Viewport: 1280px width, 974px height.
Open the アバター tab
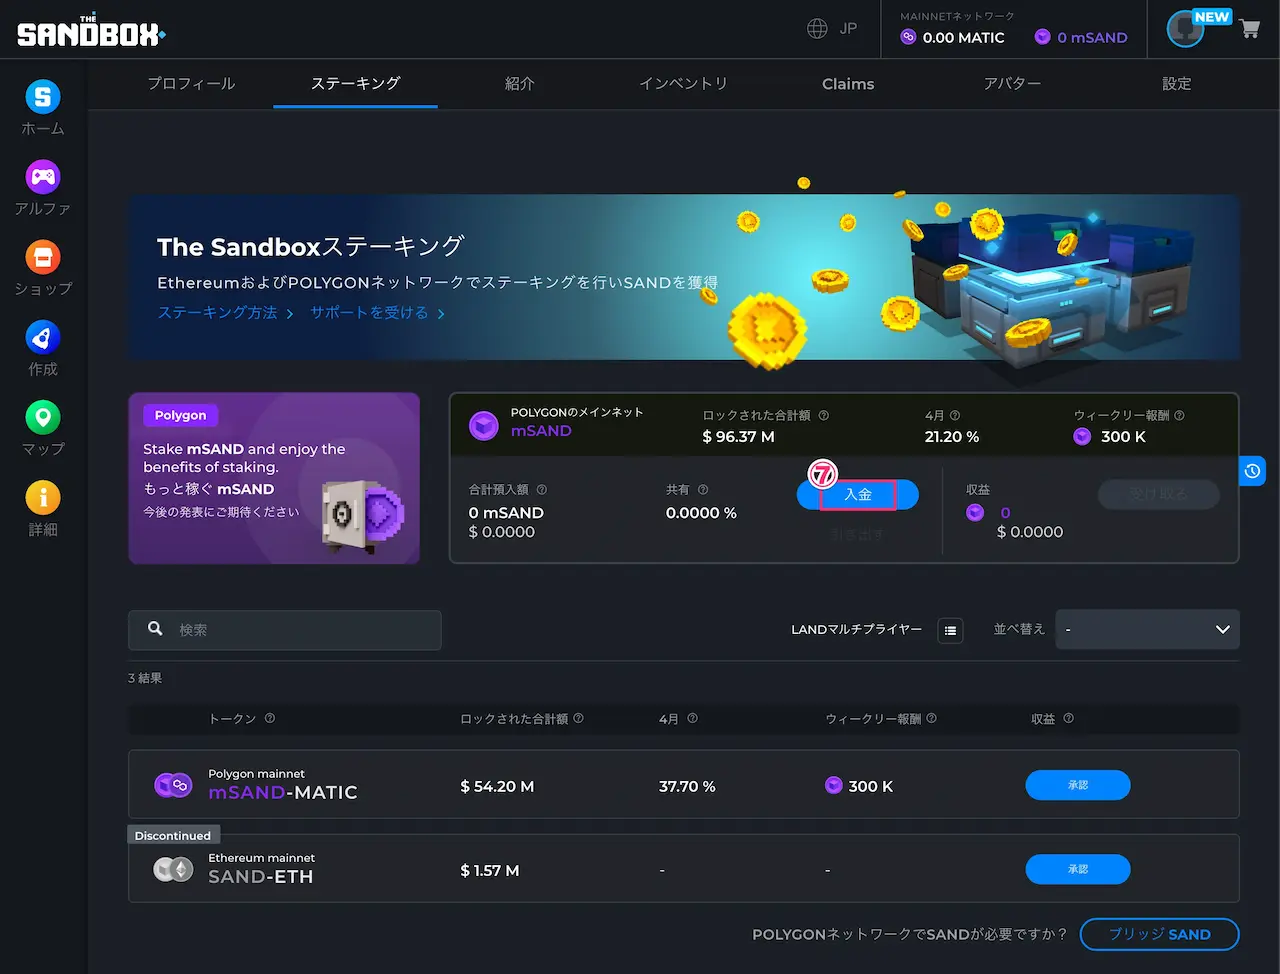pos(1012,84)
